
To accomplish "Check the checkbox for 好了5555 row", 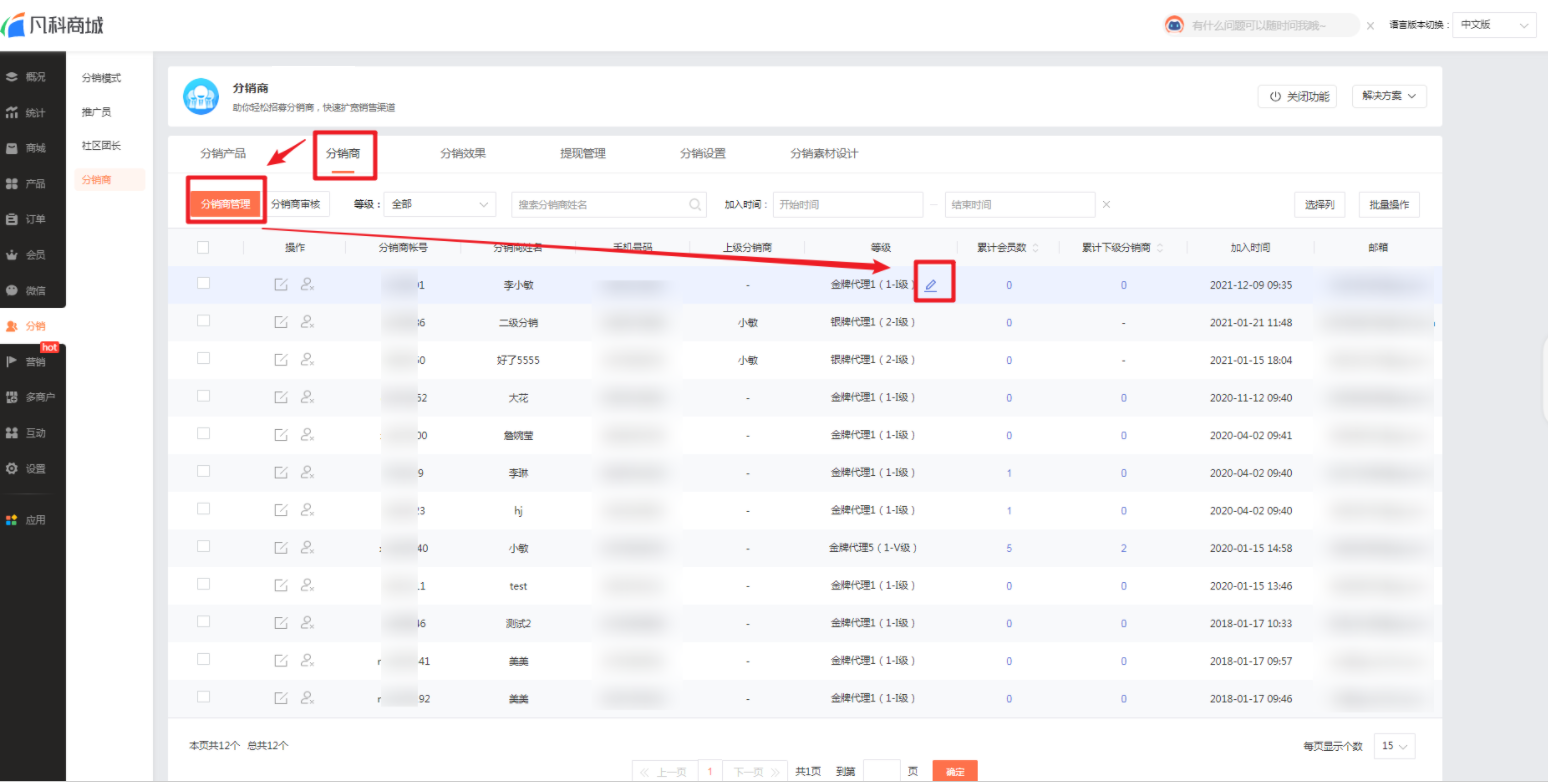I will click(x=203, y=359).
